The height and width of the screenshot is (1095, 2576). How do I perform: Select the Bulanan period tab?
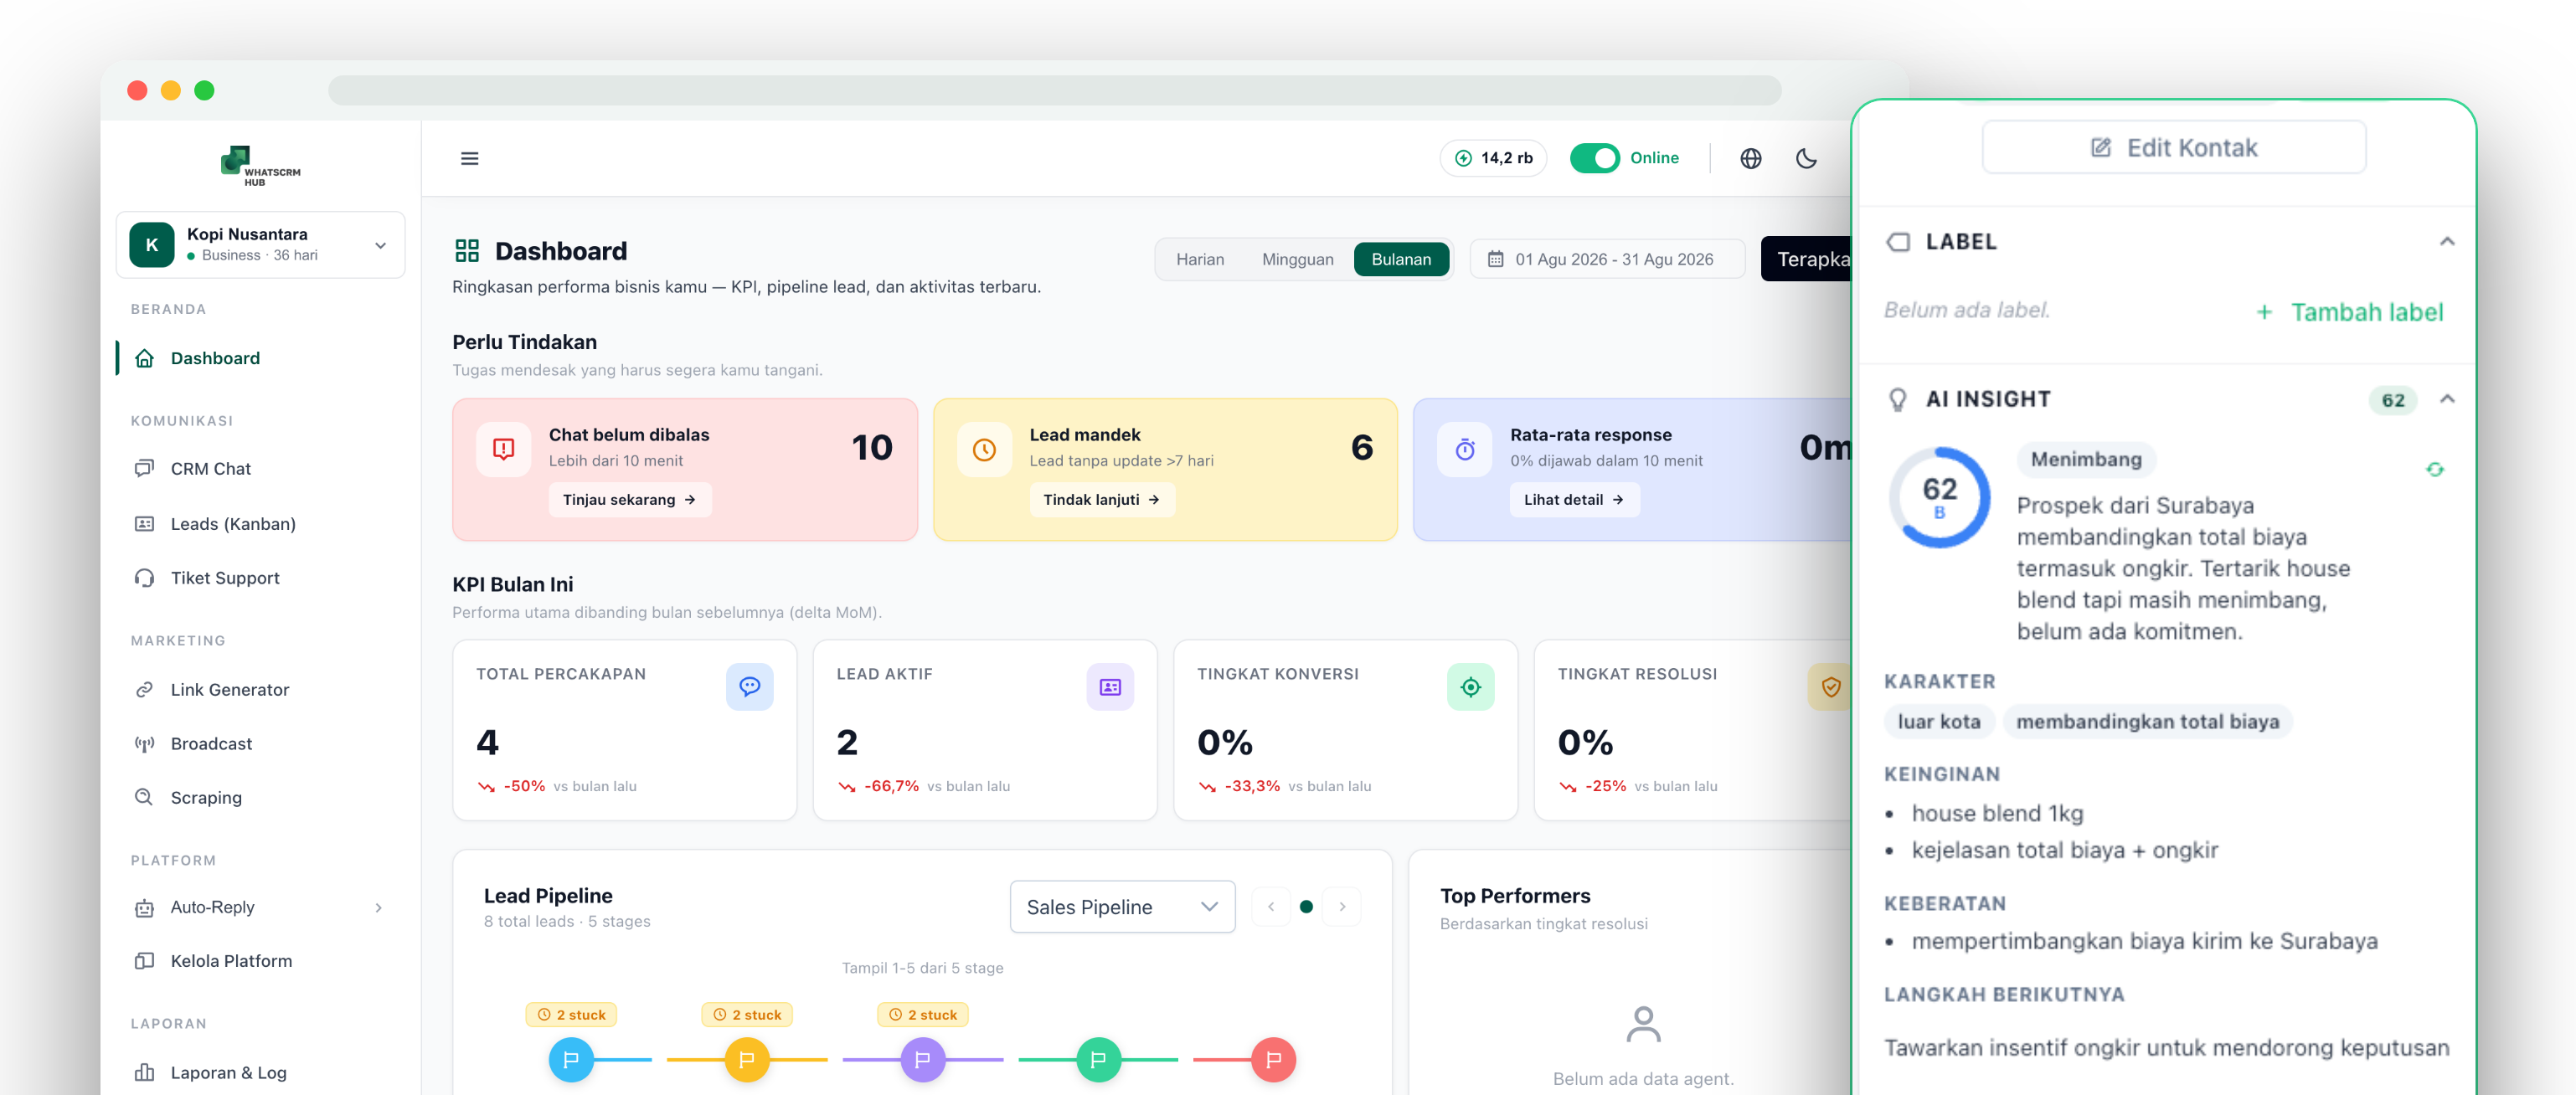tap(1401, 259)
